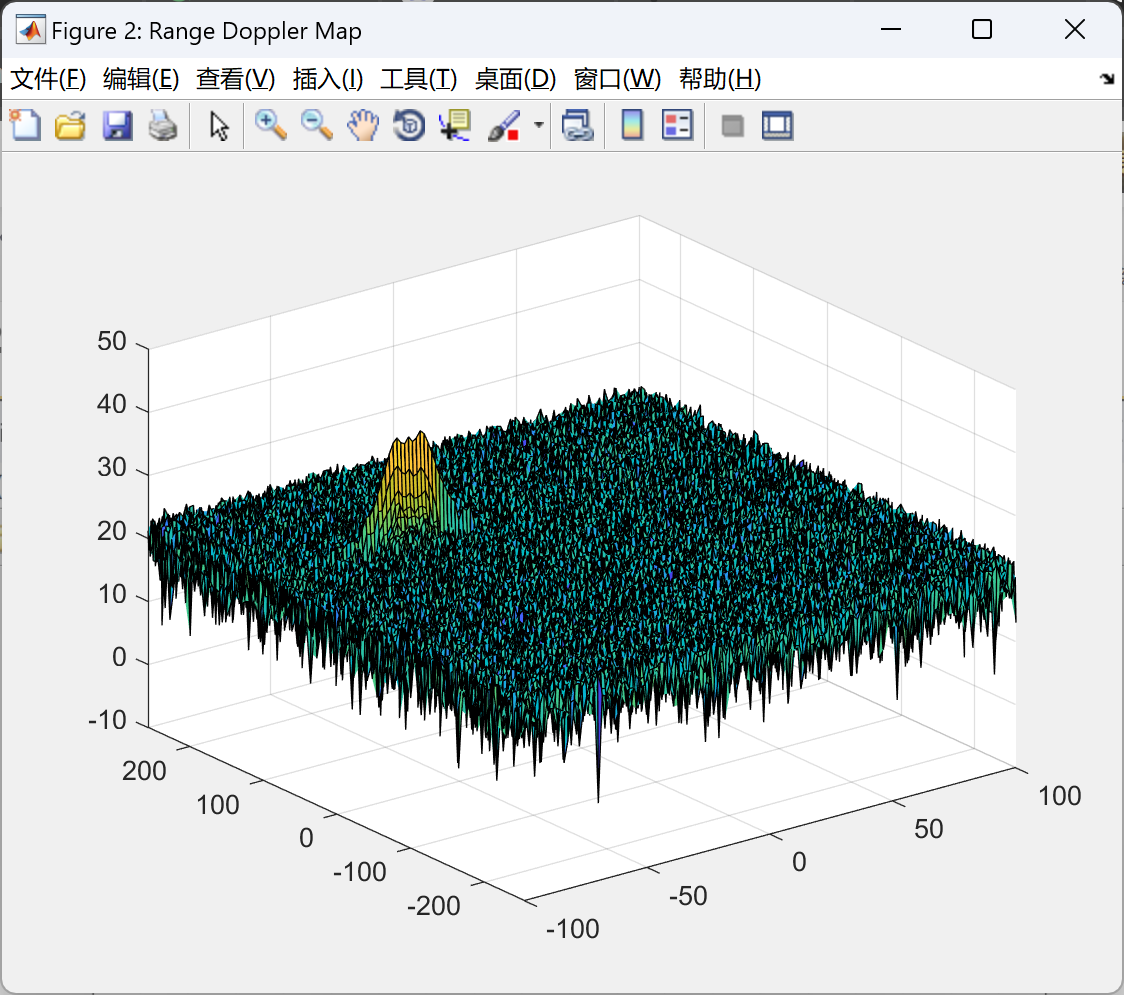The width and height of the screenshot is (1124, 995).
Task: Choose the Brush/Select Data tool
Action: 504,125
